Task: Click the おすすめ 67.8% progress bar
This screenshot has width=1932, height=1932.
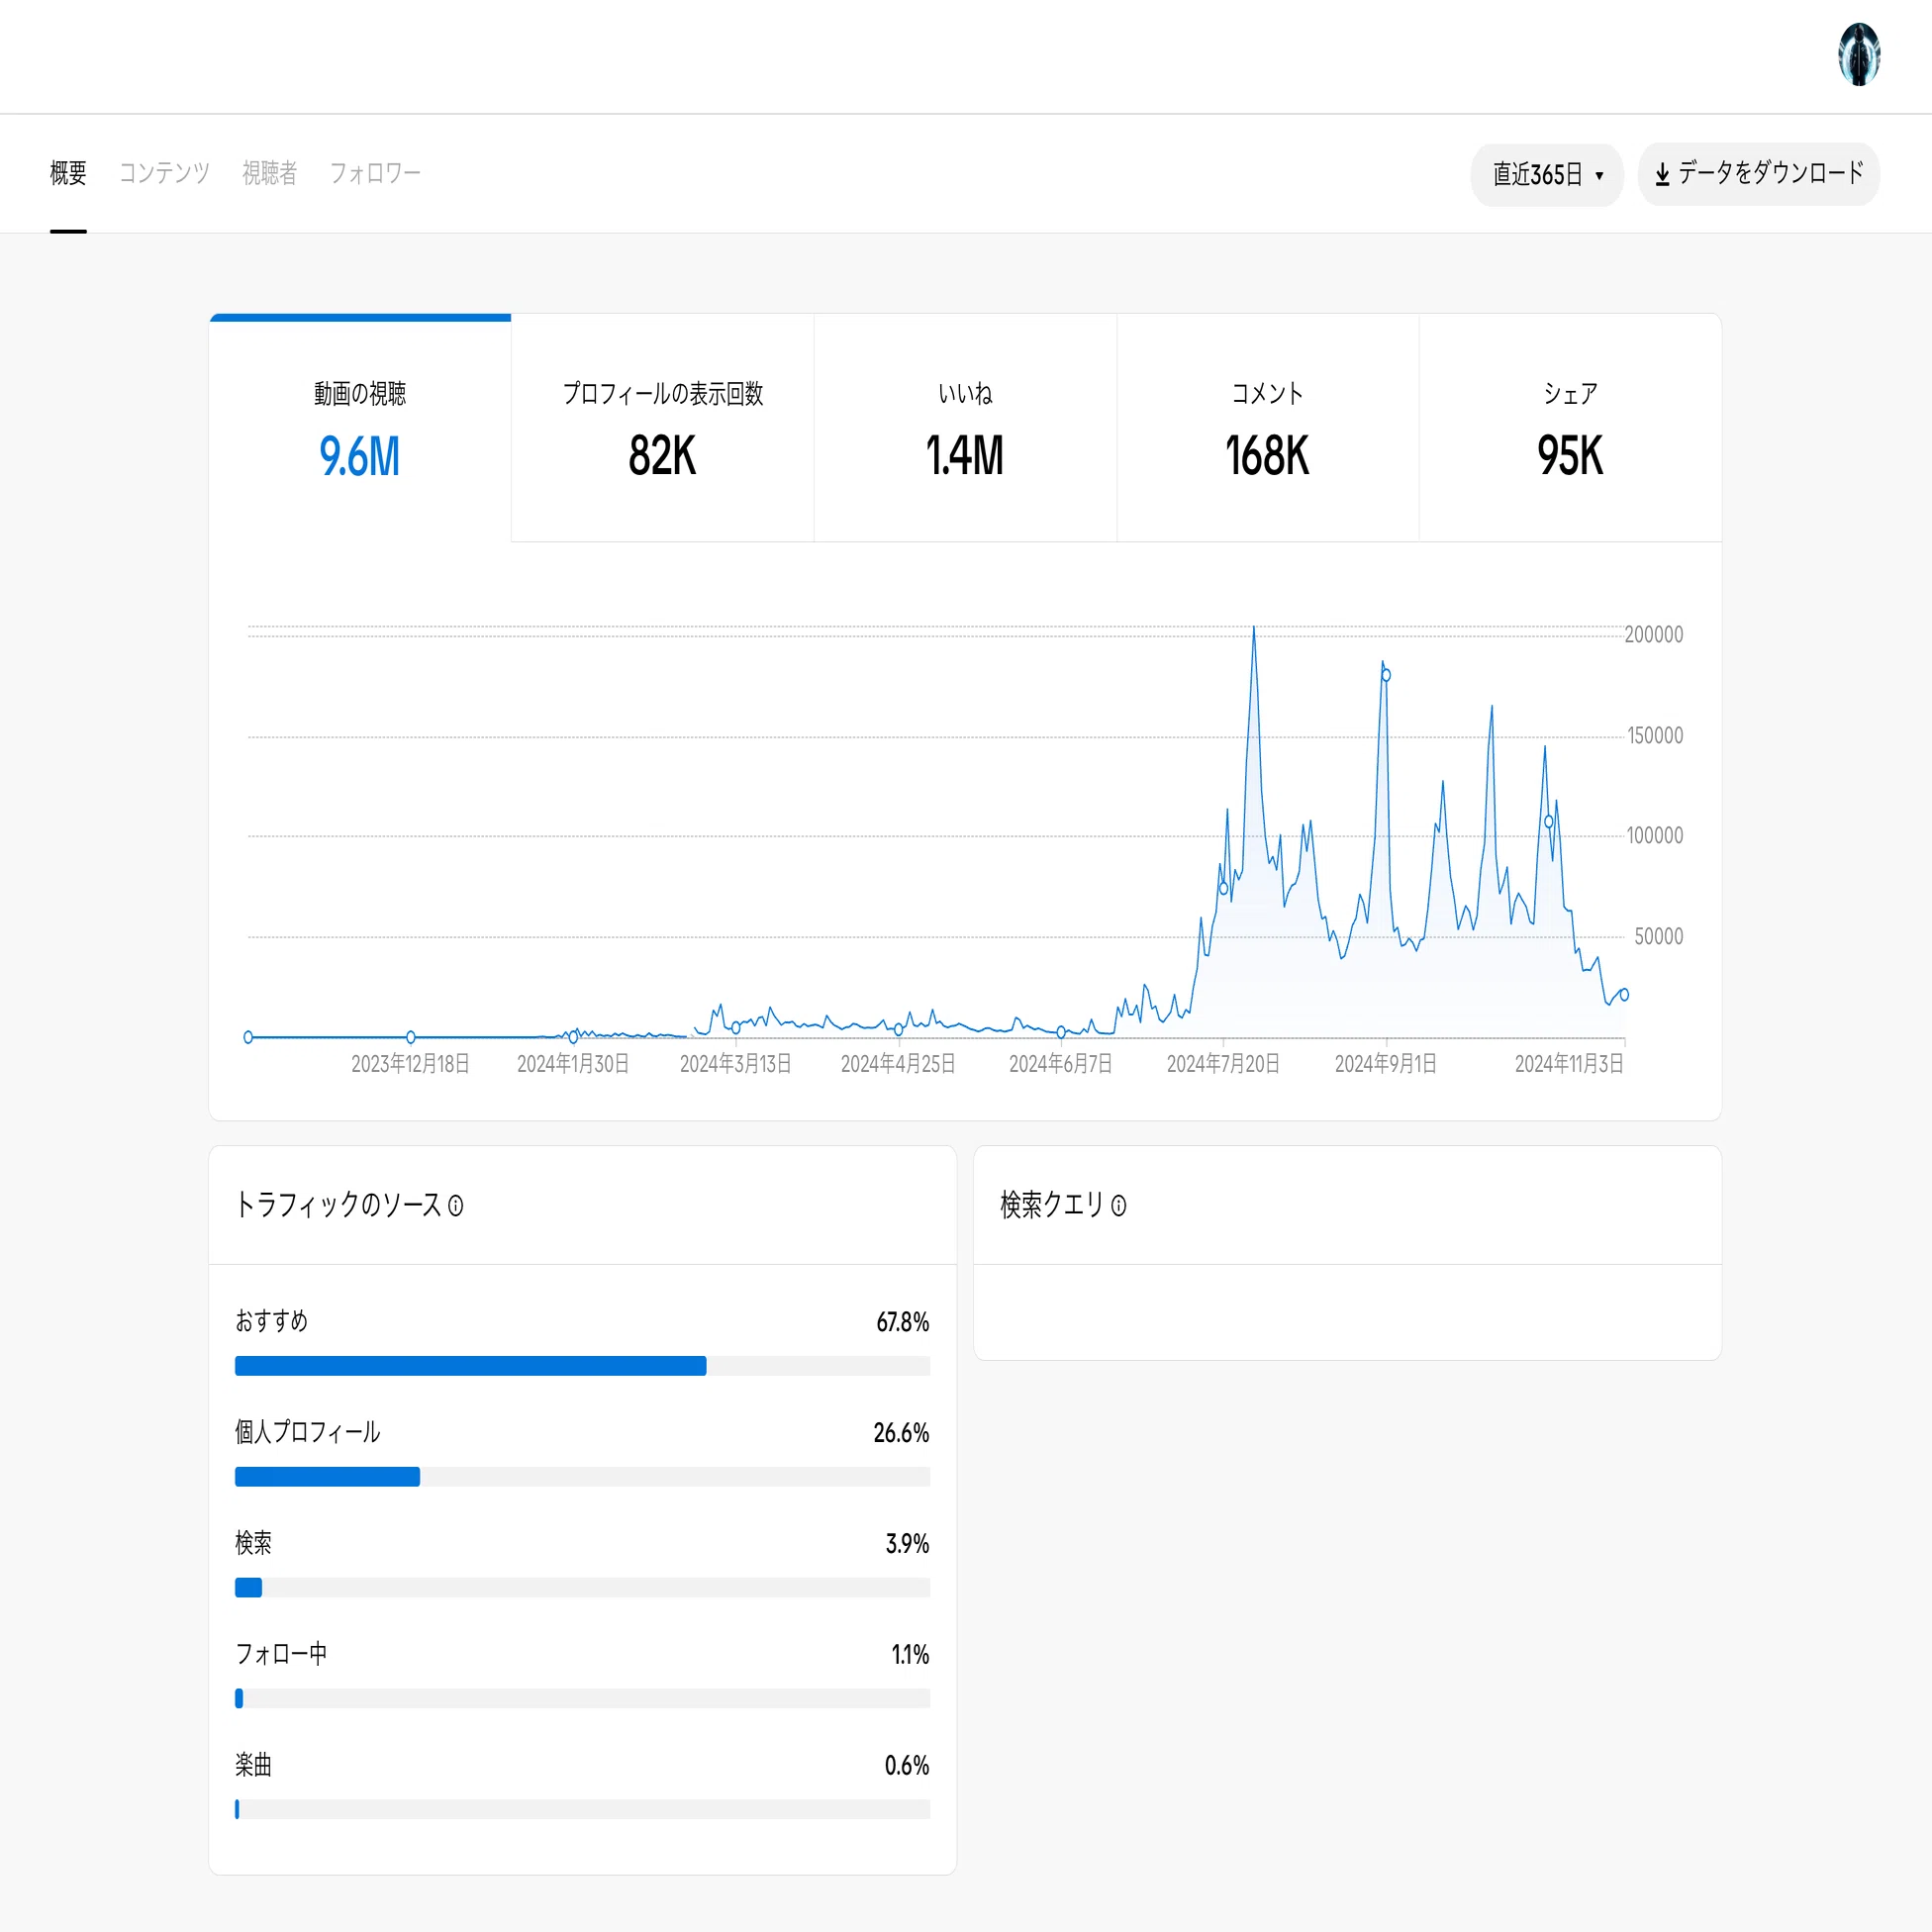Action: [x=582, y=1366]
